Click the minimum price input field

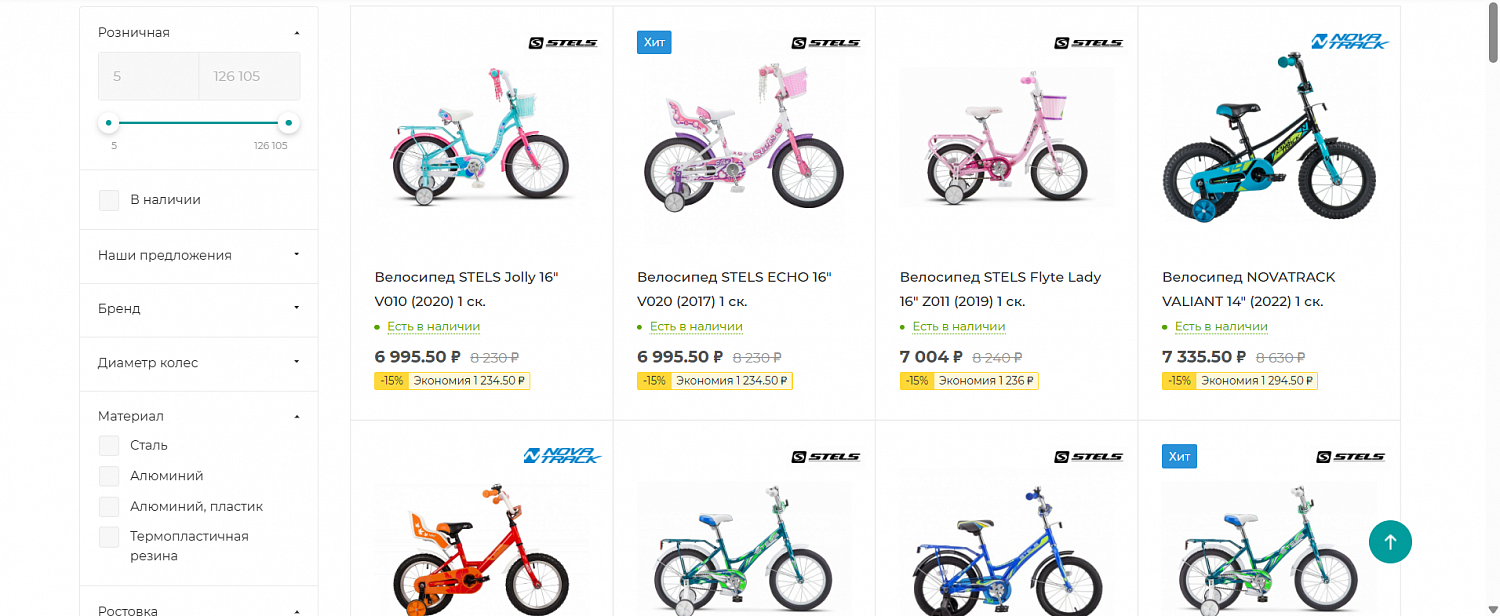[x=148, y=76]
